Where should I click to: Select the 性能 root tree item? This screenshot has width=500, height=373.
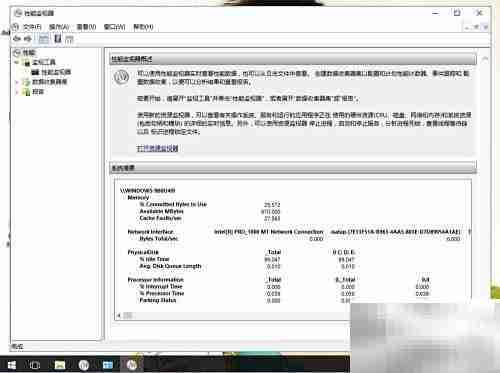29,53
